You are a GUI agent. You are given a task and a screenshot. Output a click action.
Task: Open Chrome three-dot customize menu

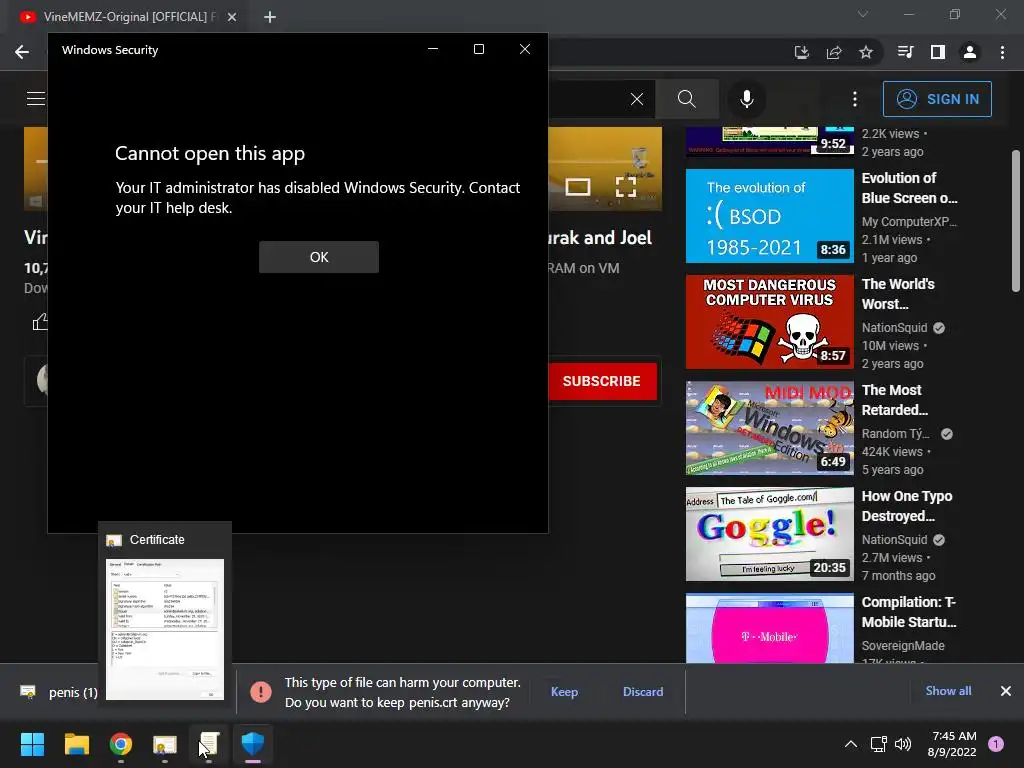(x=1002, y=52)
